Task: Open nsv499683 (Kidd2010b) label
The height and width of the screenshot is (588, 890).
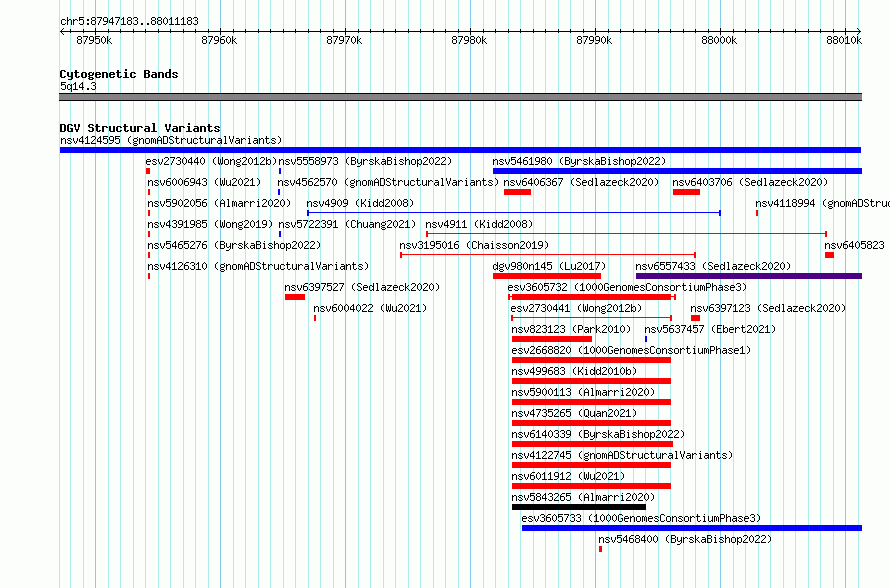Action: [x=574, y=371]
